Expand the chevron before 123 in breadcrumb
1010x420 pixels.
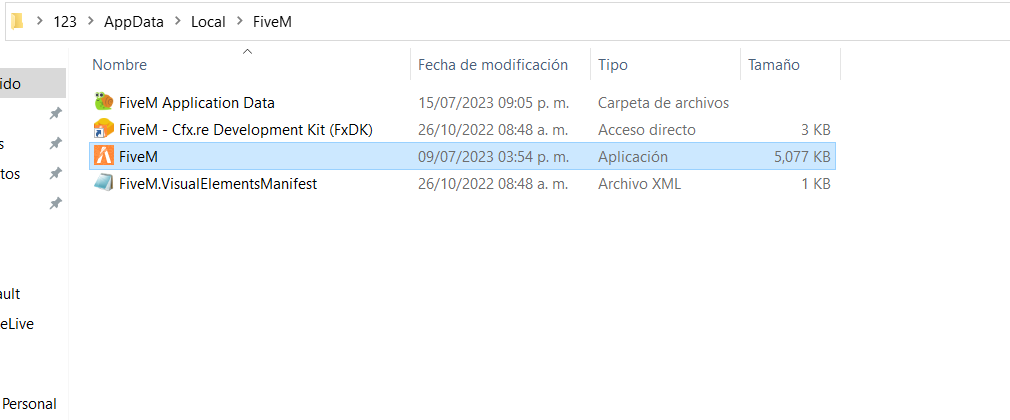(x=37, y=20)
